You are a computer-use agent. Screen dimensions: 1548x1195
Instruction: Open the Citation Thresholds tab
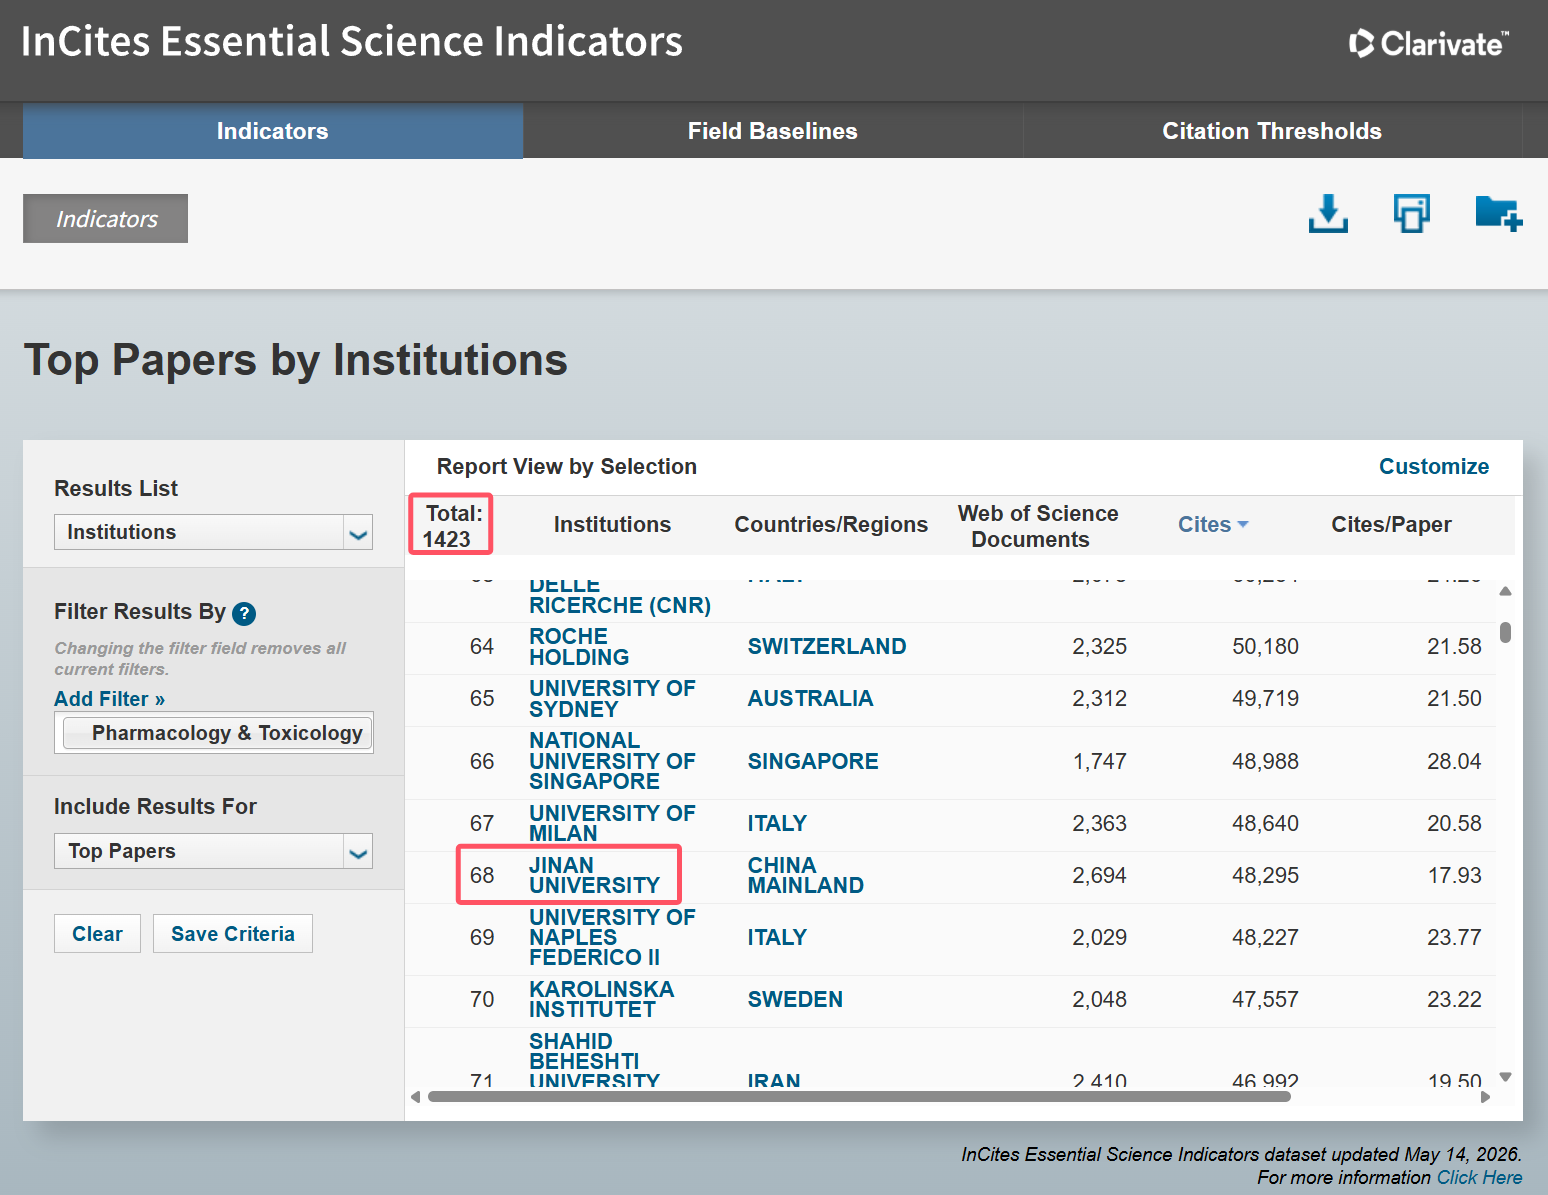click(1272, 131)
